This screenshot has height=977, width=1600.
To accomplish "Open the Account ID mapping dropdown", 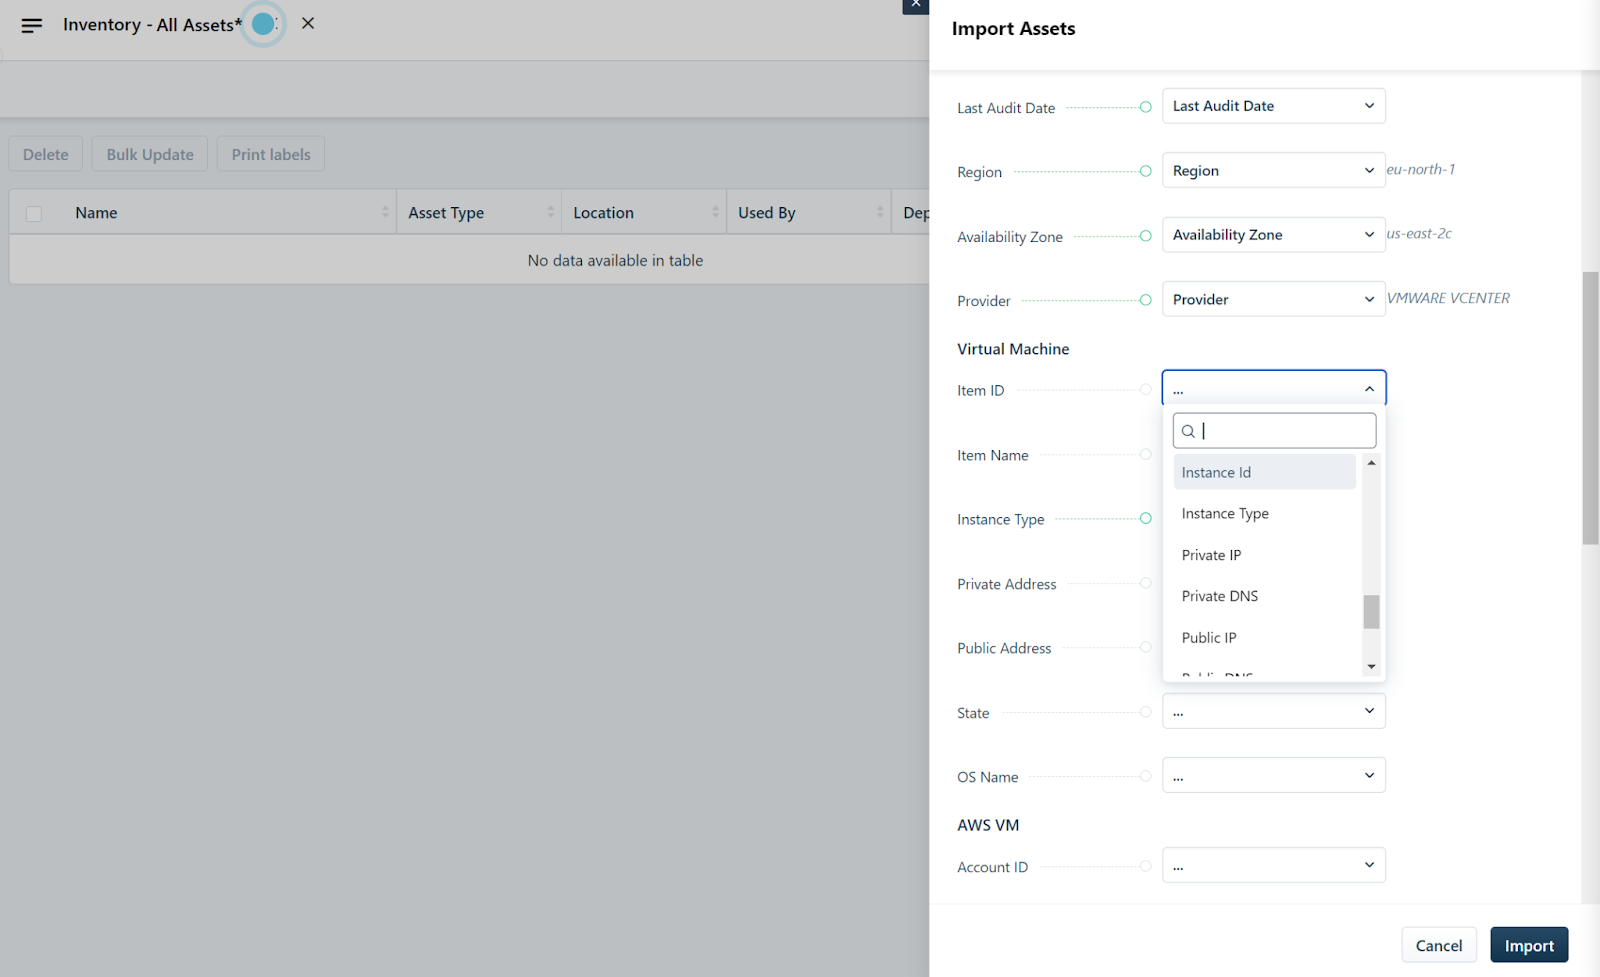I will [x=1273, y=865].
